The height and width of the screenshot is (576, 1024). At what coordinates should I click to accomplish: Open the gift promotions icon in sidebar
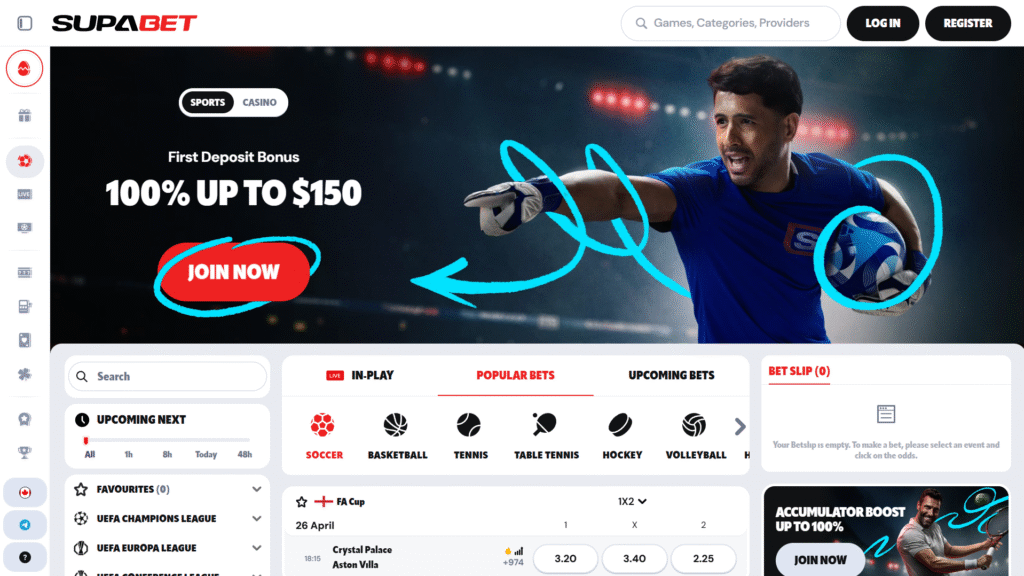click(24, 116)
